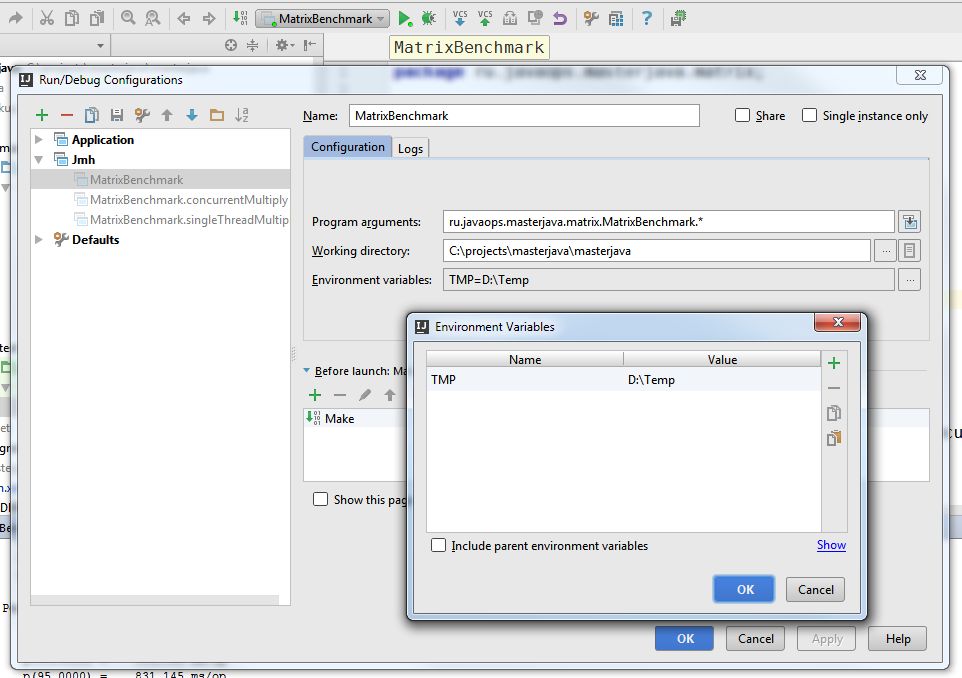Copy configuration icon in dialog toolbar
This screenshot has height=678, width=962.
coord(92,115)
